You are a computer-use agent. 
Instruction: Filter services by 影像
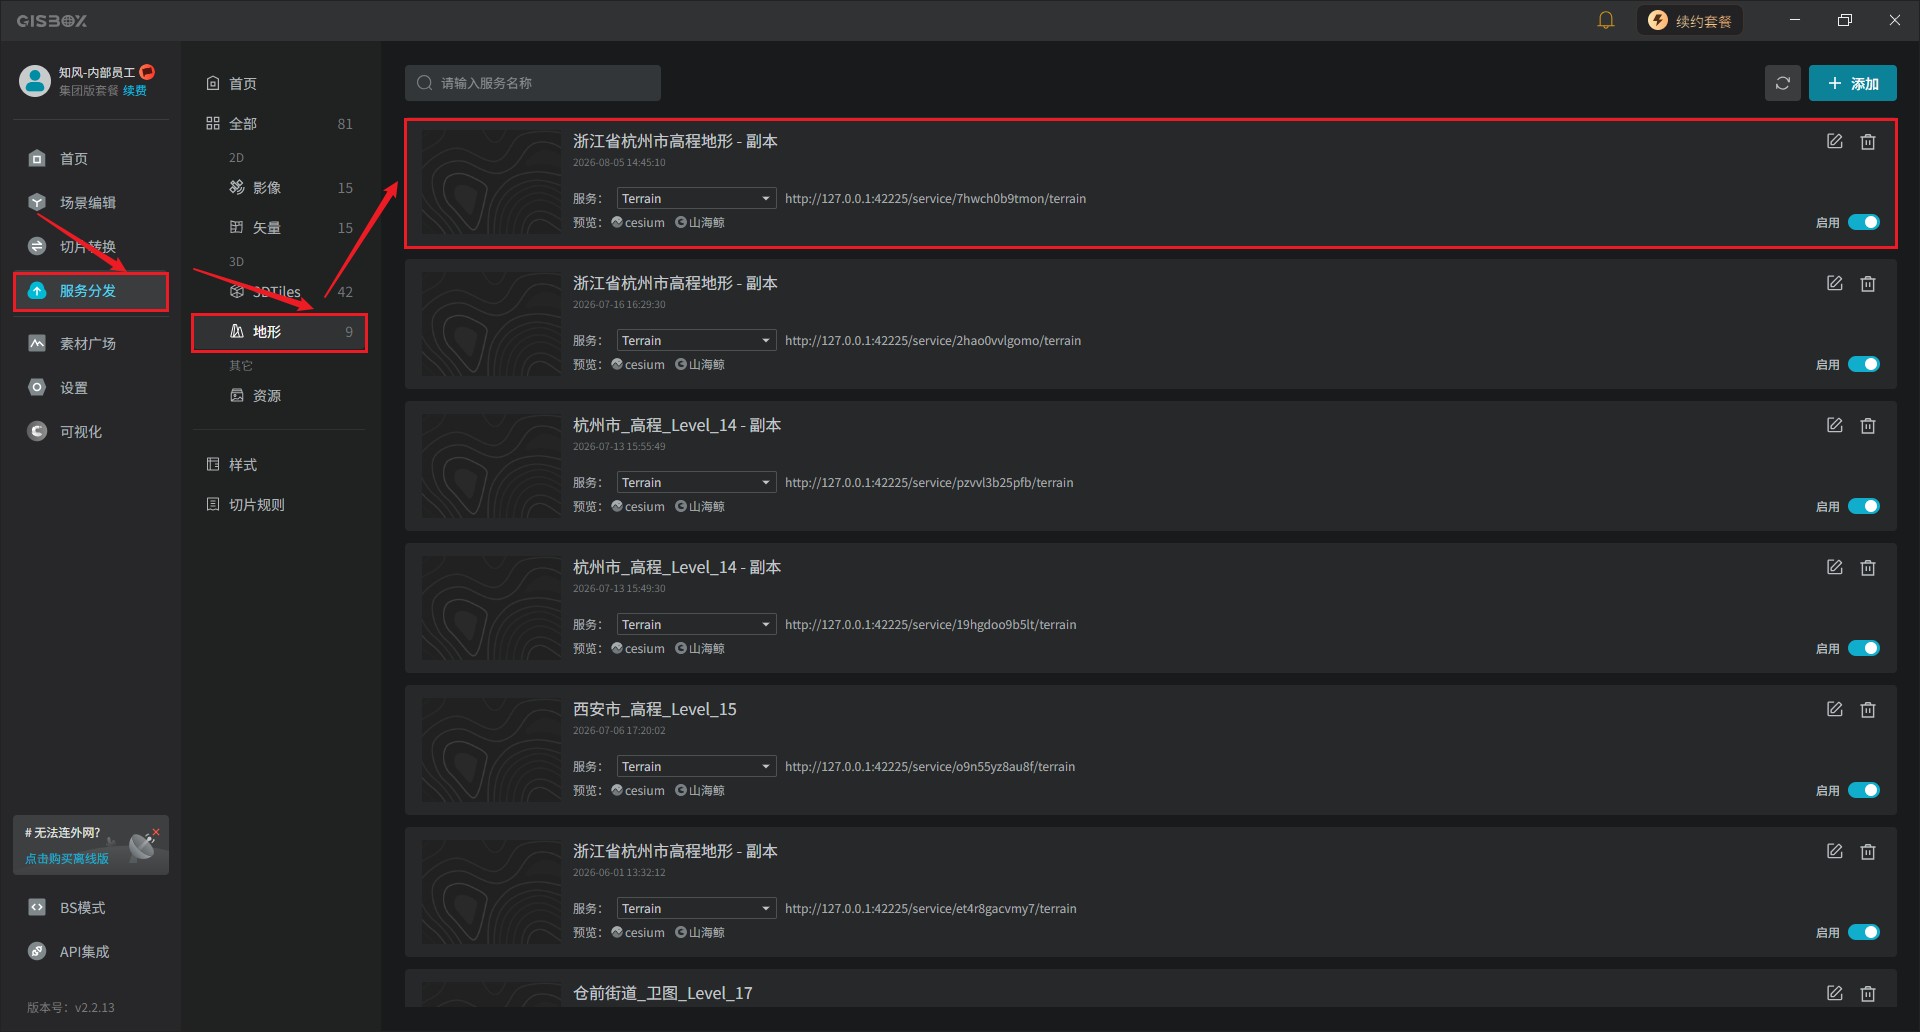click(x=279, y=187)
